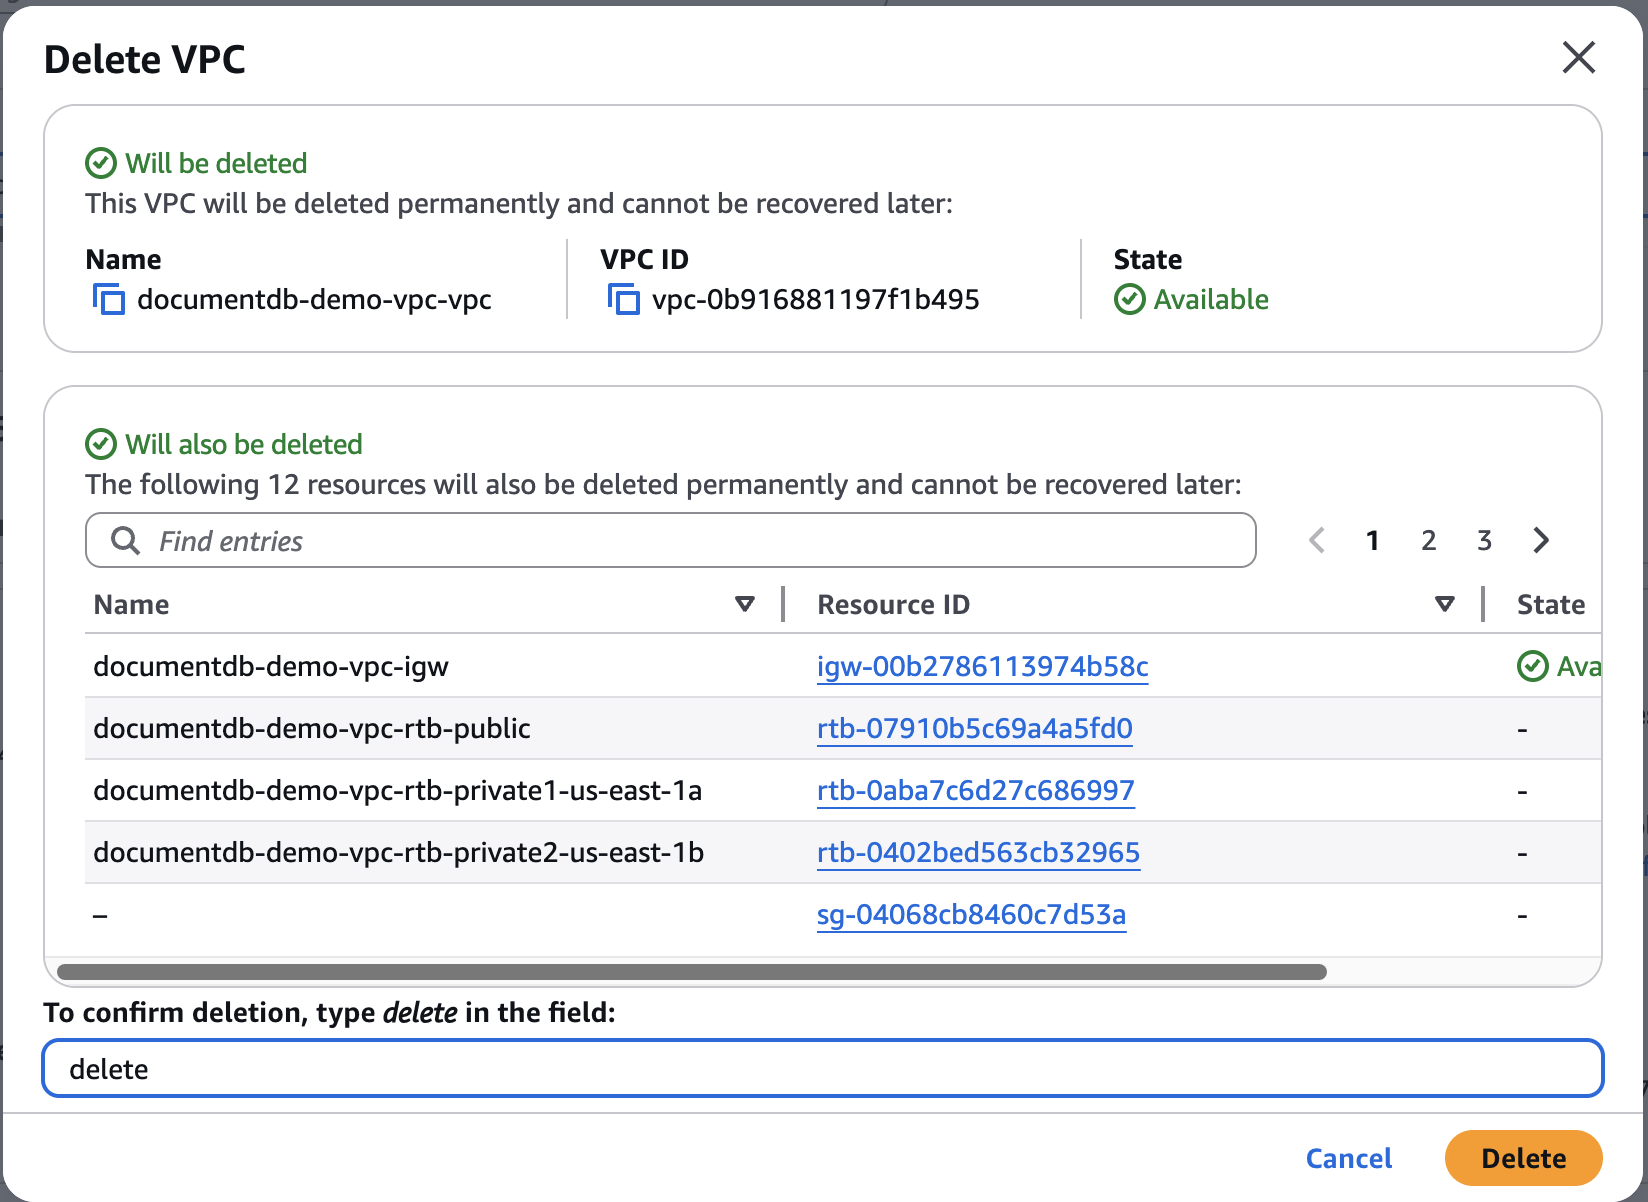1648x1202 pixels.
Task: Click the search magnifier icon in Find entries
Action: tap(125, 541)
